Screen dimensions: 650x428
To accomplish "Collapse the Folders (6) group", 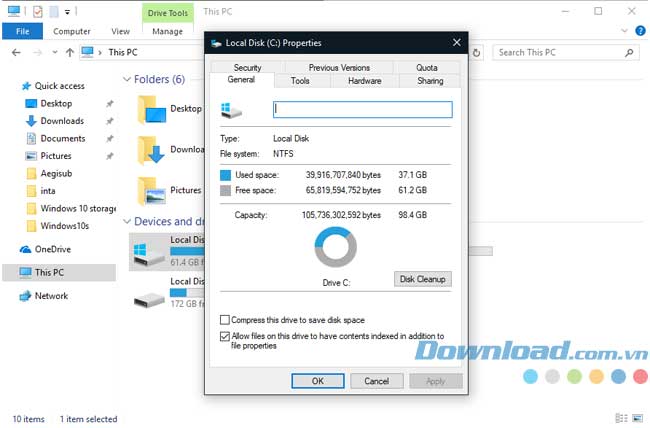I will point(127,79).
